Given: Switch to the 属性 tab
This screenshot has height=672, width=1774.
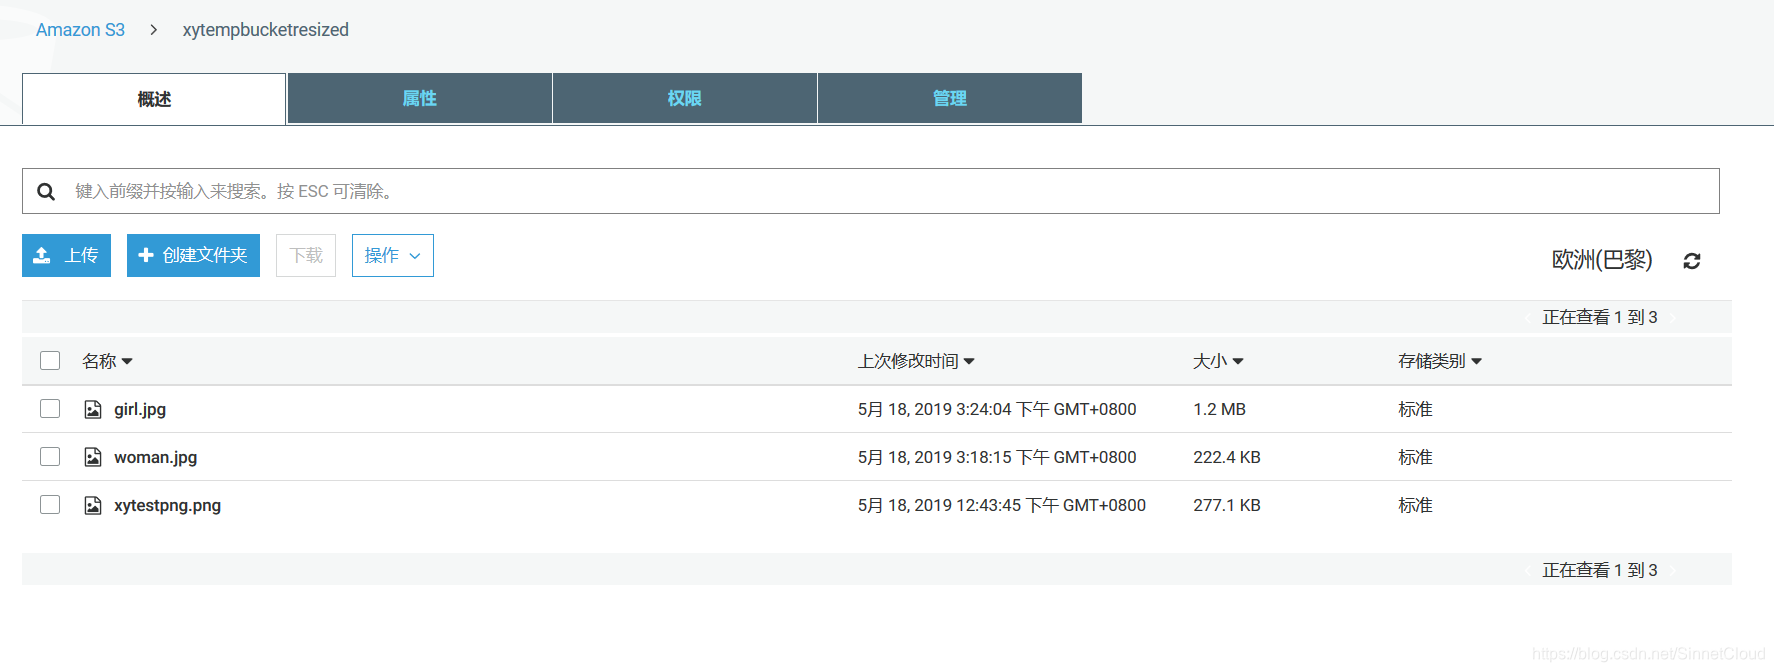Looking at the screenshot, I should tap(420, 98).
